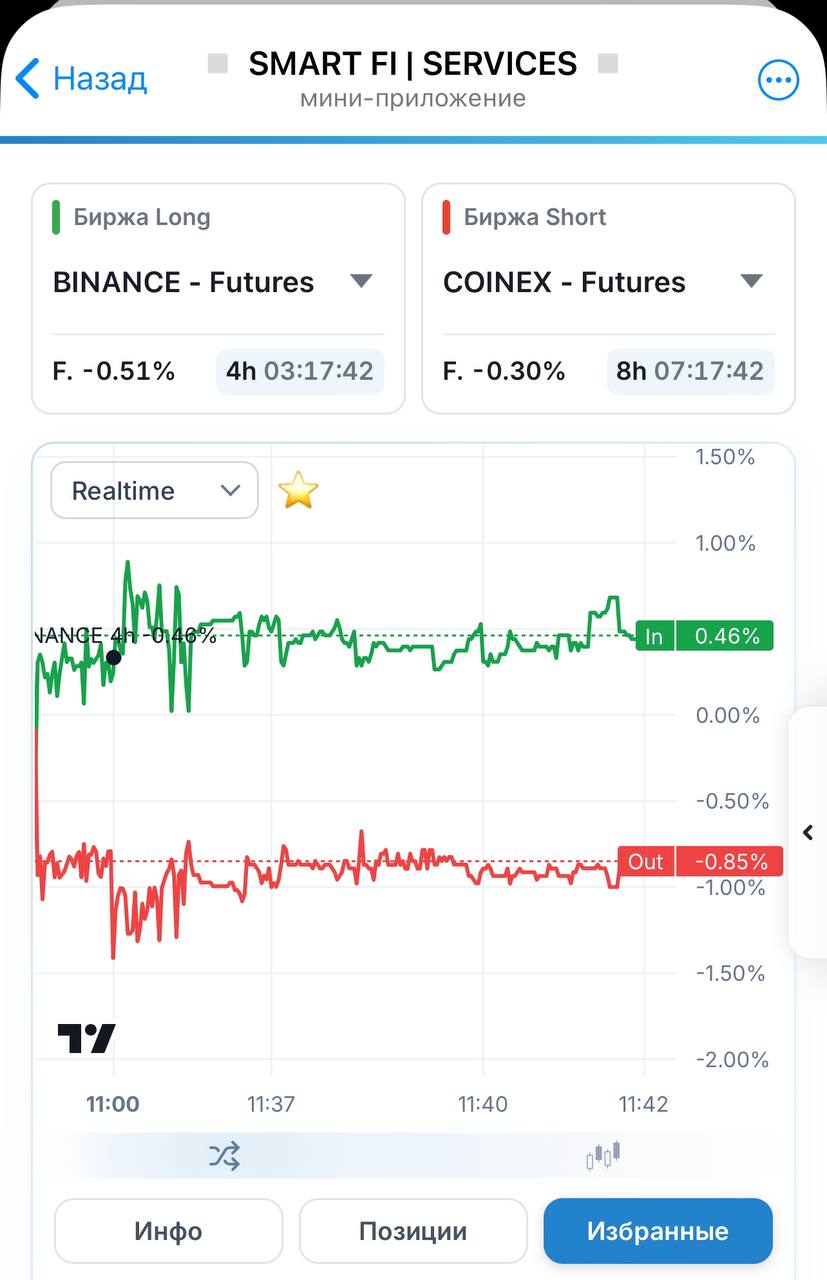The height and width of the screenshot is (1280, 827).
Task: Expand the Realtime timeframe dropdown
Action: (x=154, y=490)
